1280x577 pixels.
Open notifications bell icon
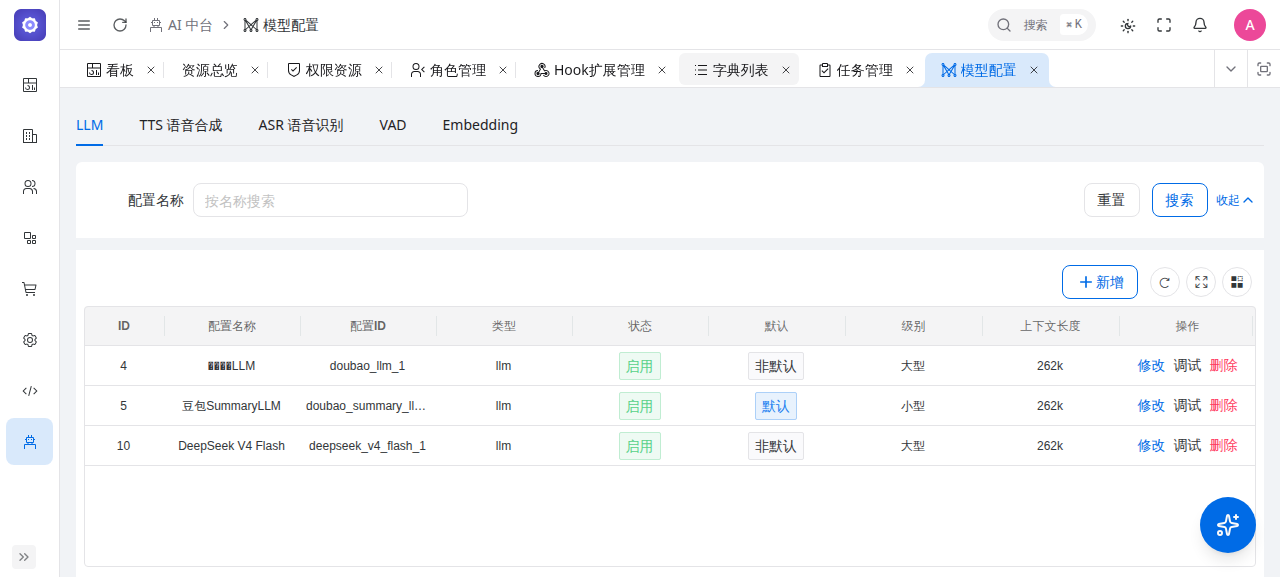pyautogui.click(x=1200, y=25)
